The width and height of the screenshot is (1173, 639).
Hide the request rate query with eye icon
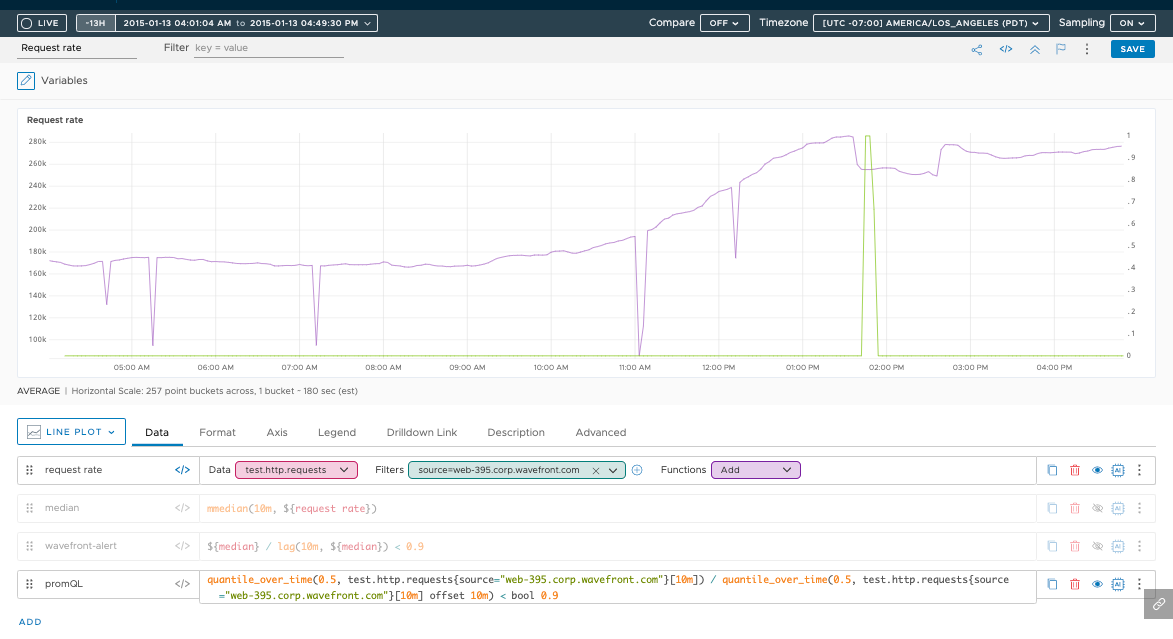tap(1097, 470)
